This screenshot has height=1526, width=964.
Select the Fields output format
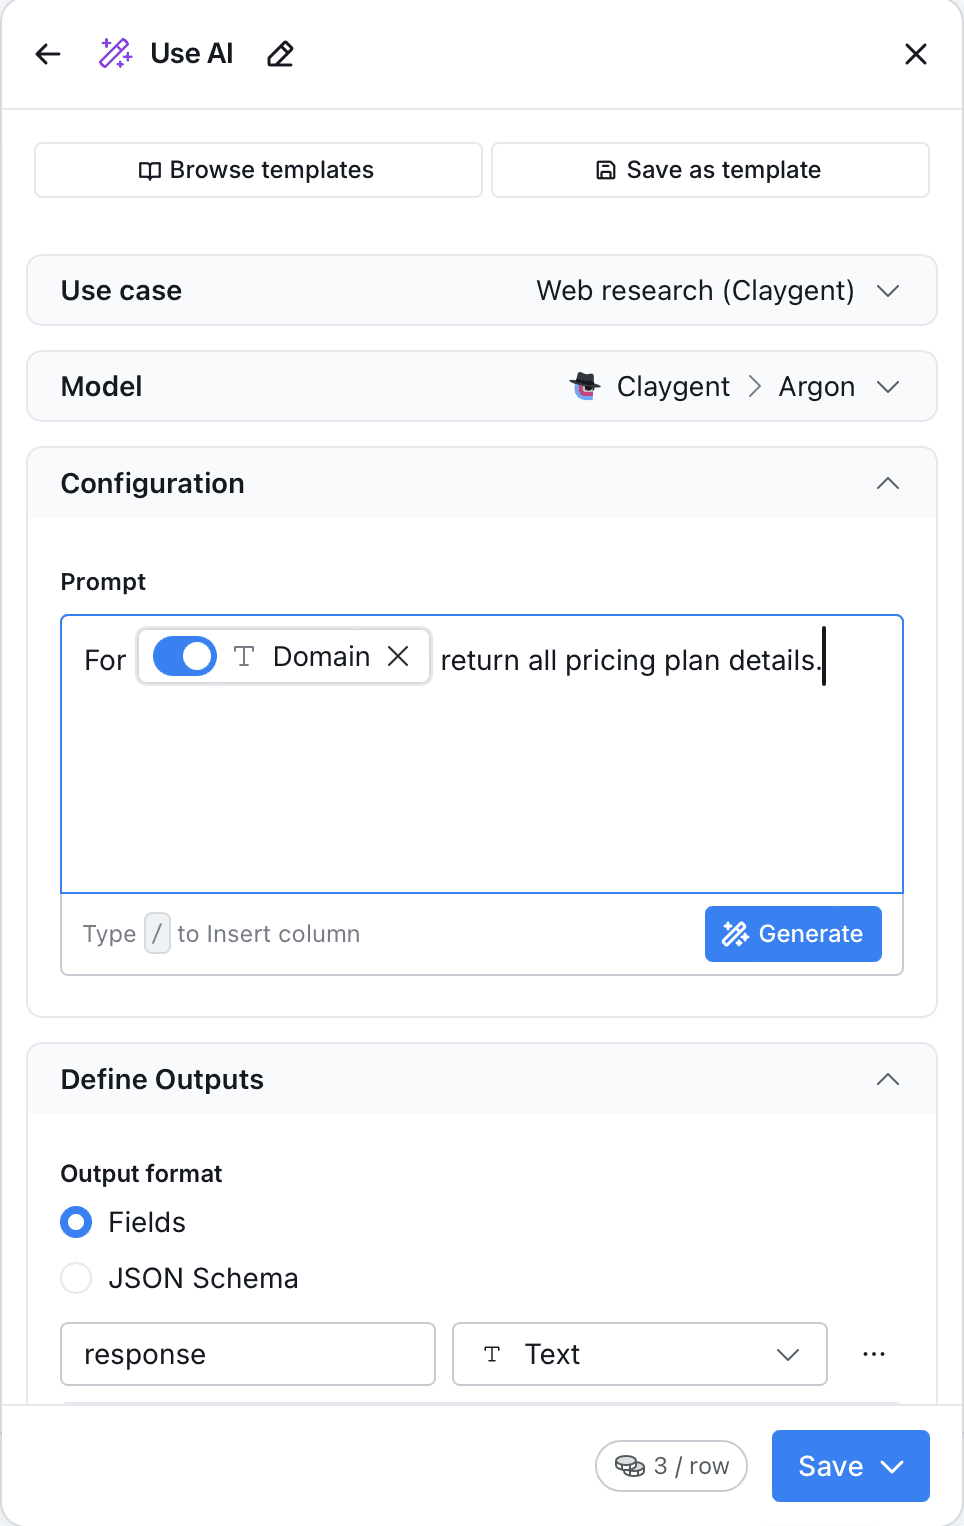point(76,1222)
